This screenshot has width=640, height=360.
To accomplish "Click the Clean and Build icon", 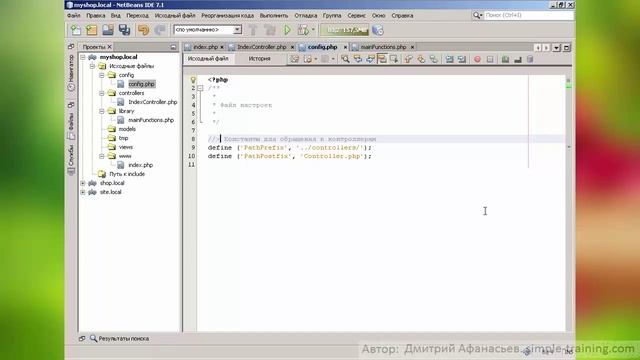I will pyautogui.click(x=269, y=30).
